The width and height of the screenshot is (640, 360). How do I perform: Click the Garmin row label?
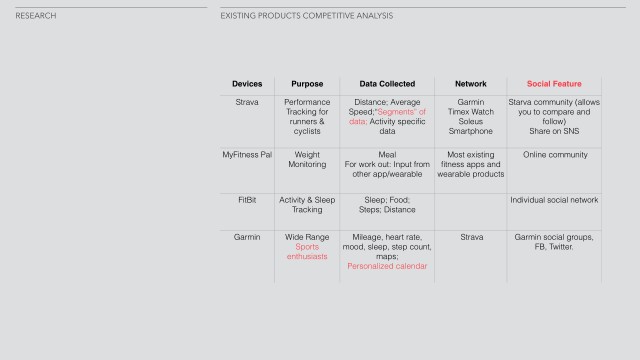point(247,237)
